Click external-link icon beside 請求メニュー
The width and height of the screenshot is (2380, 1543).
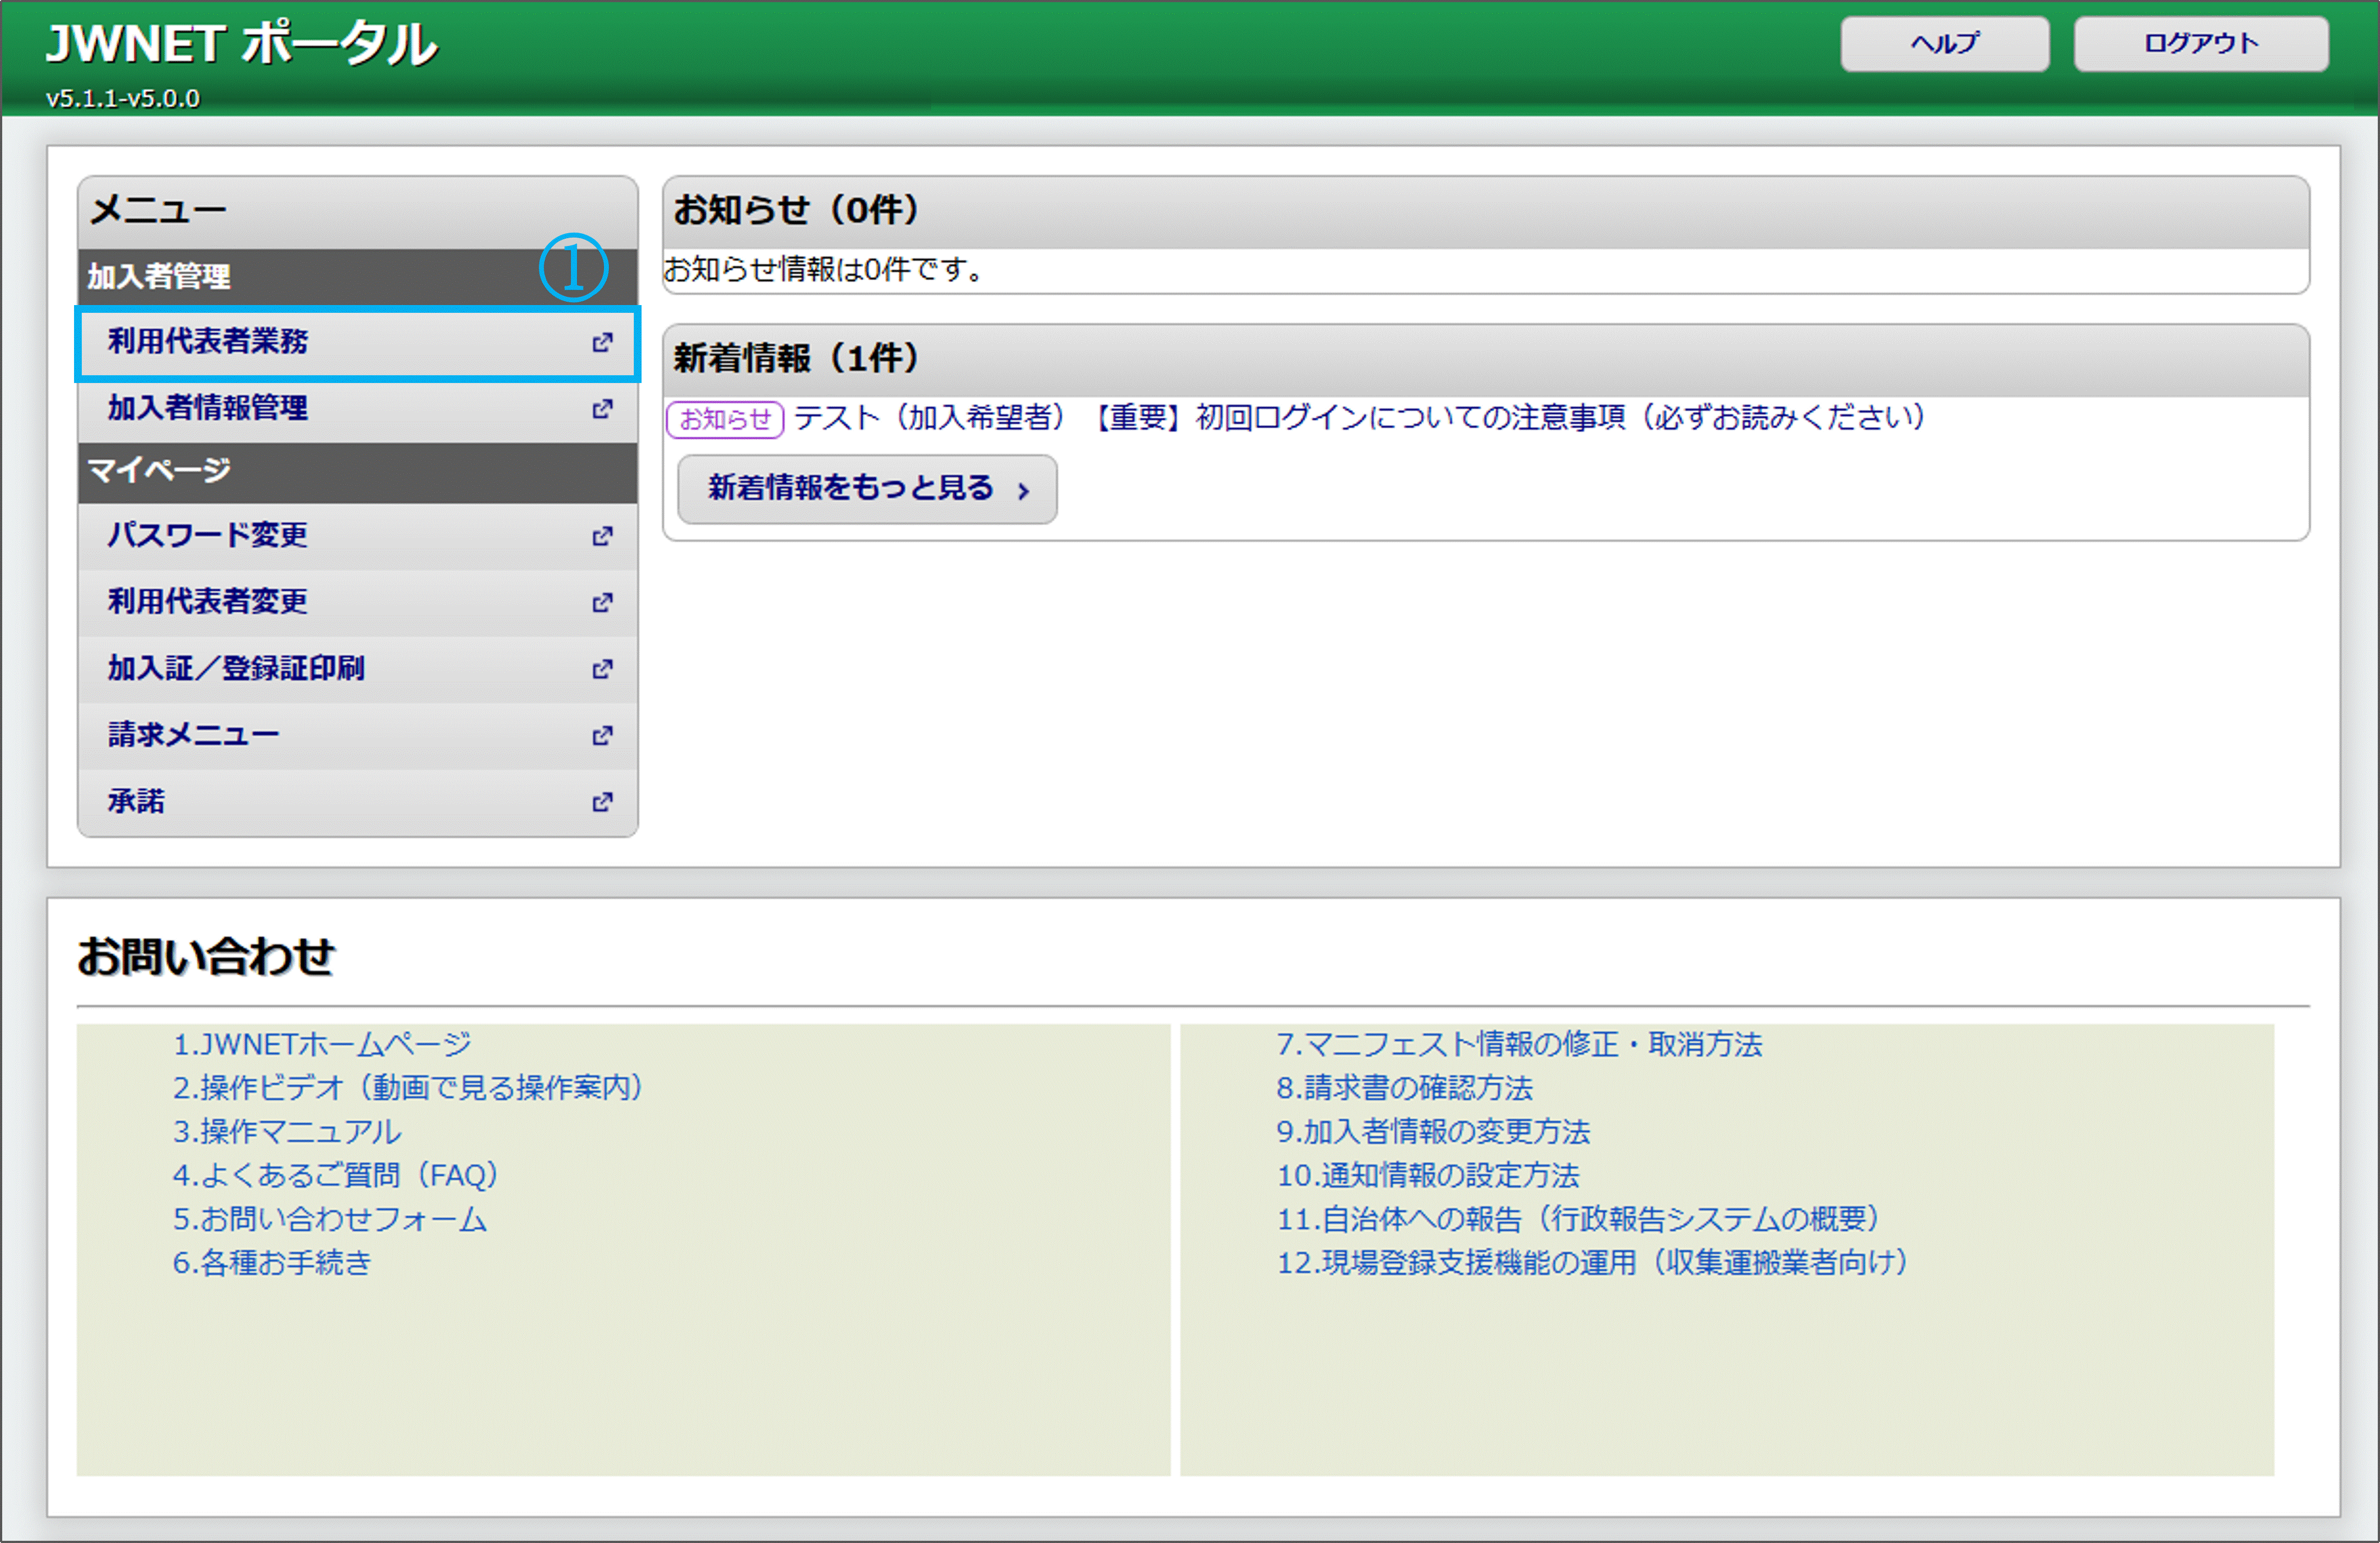click(x=602, y=735)
